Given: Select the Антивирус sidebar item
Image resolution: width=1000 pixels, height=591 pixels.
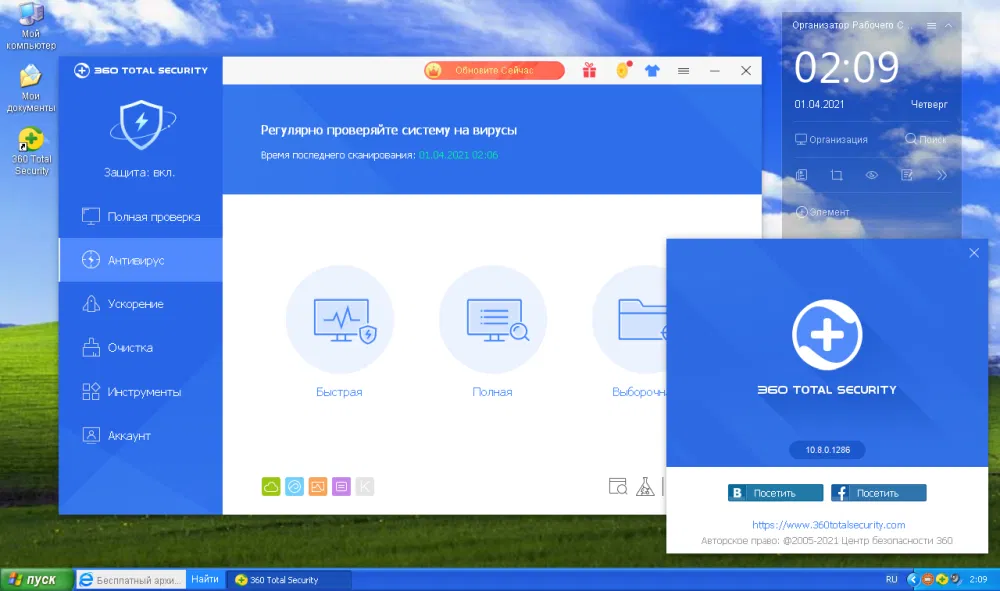Looking at the screenshot, I should click(141, 260).
